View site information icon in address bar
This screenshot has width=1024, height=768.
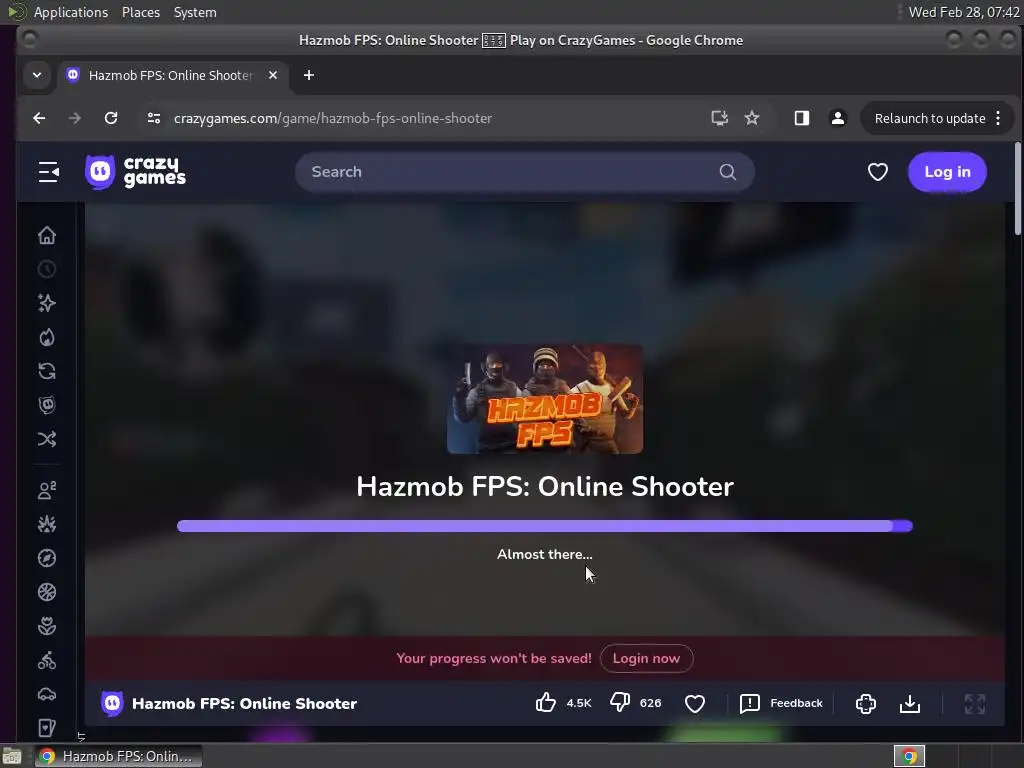pyautogui.click(x=154, y=118)
